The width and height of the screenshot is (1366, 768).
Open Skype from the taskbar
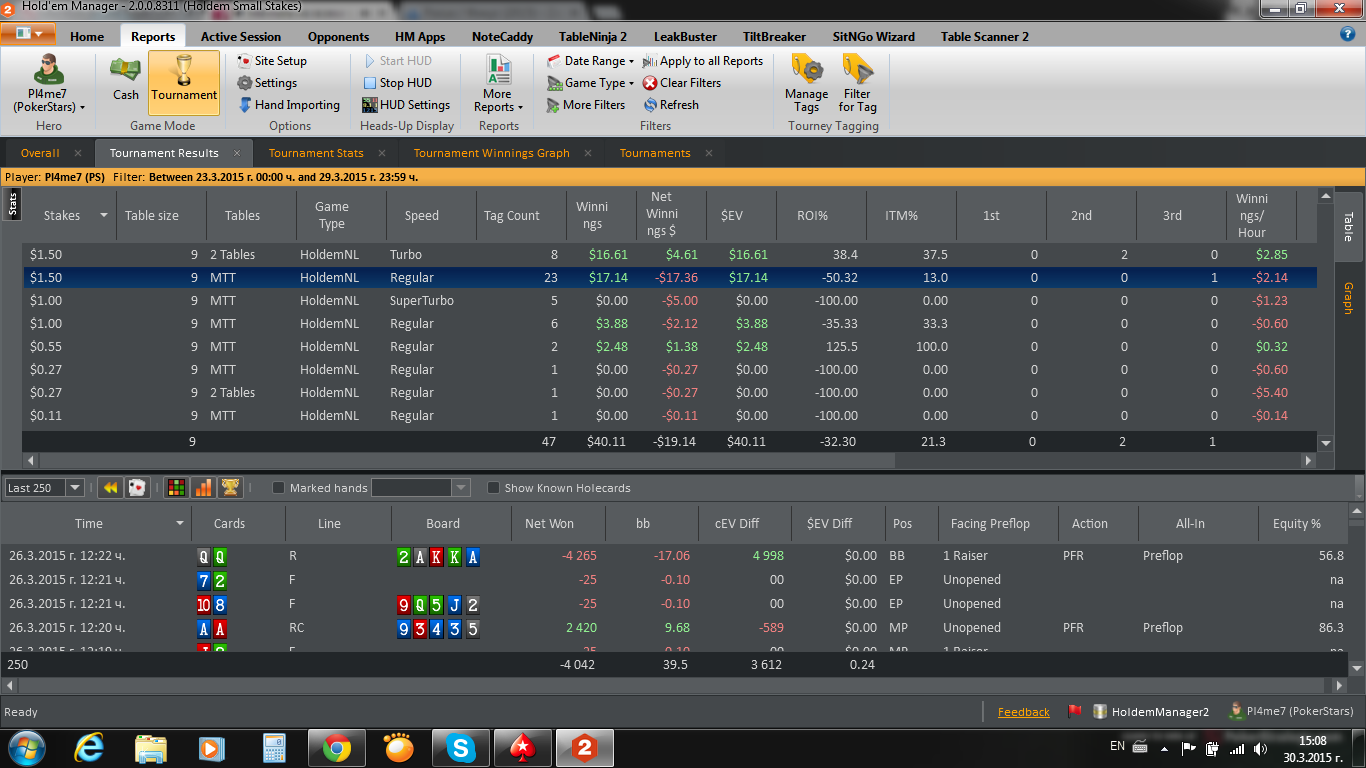pyautogui.click(x=460, y=748)
